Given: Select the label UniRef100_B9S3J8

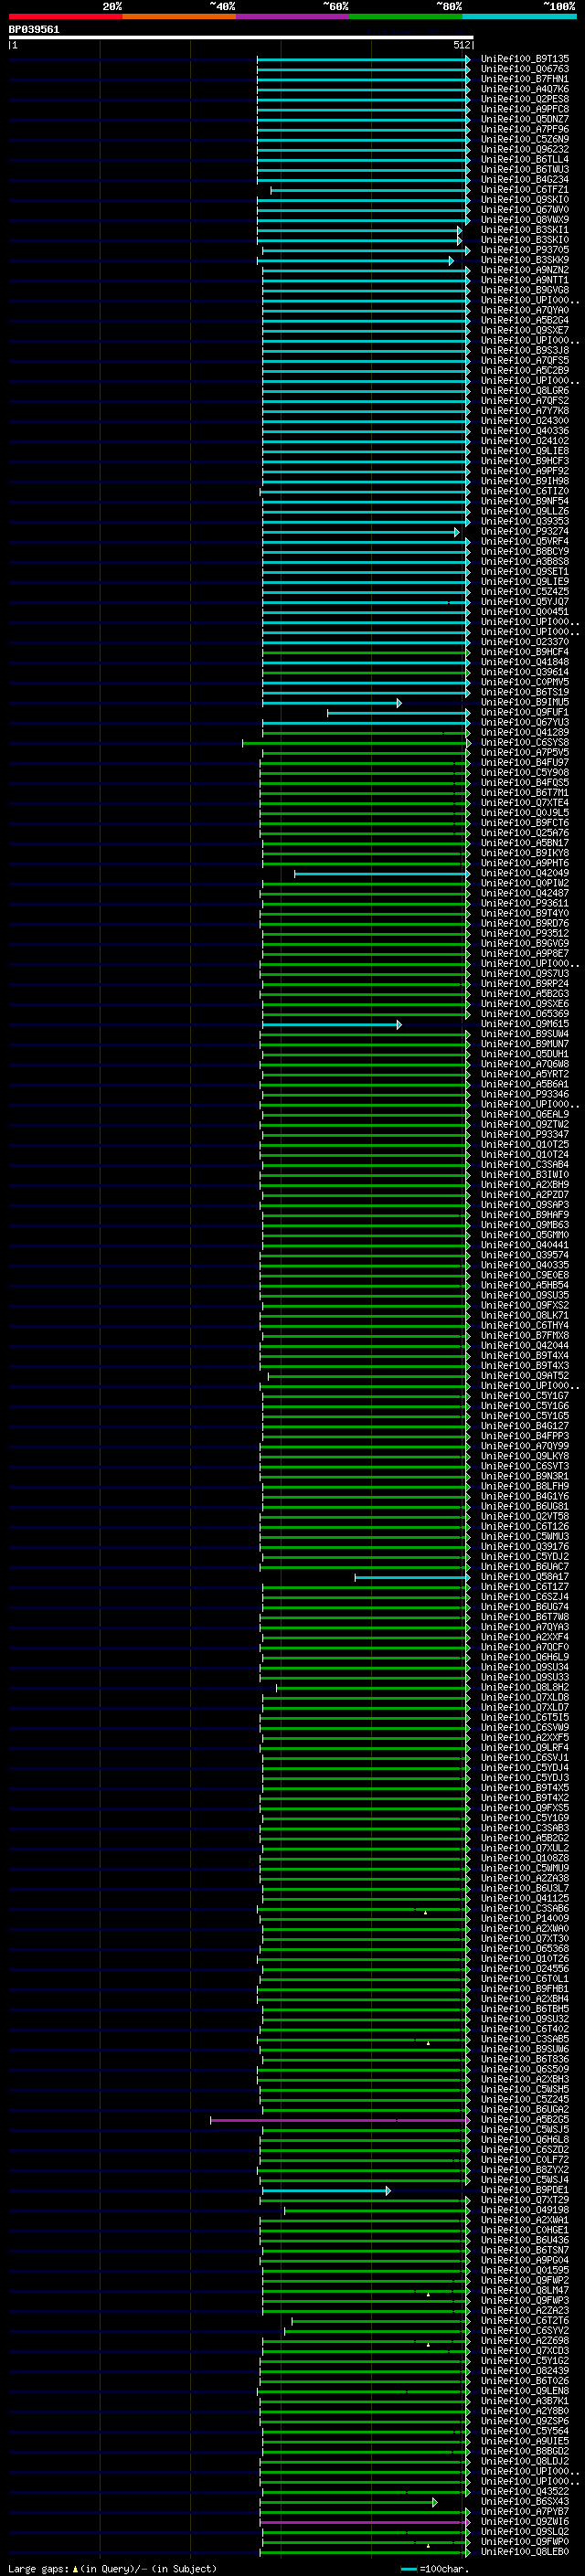Looking at the screenshot, I should [x=525, y=351].
